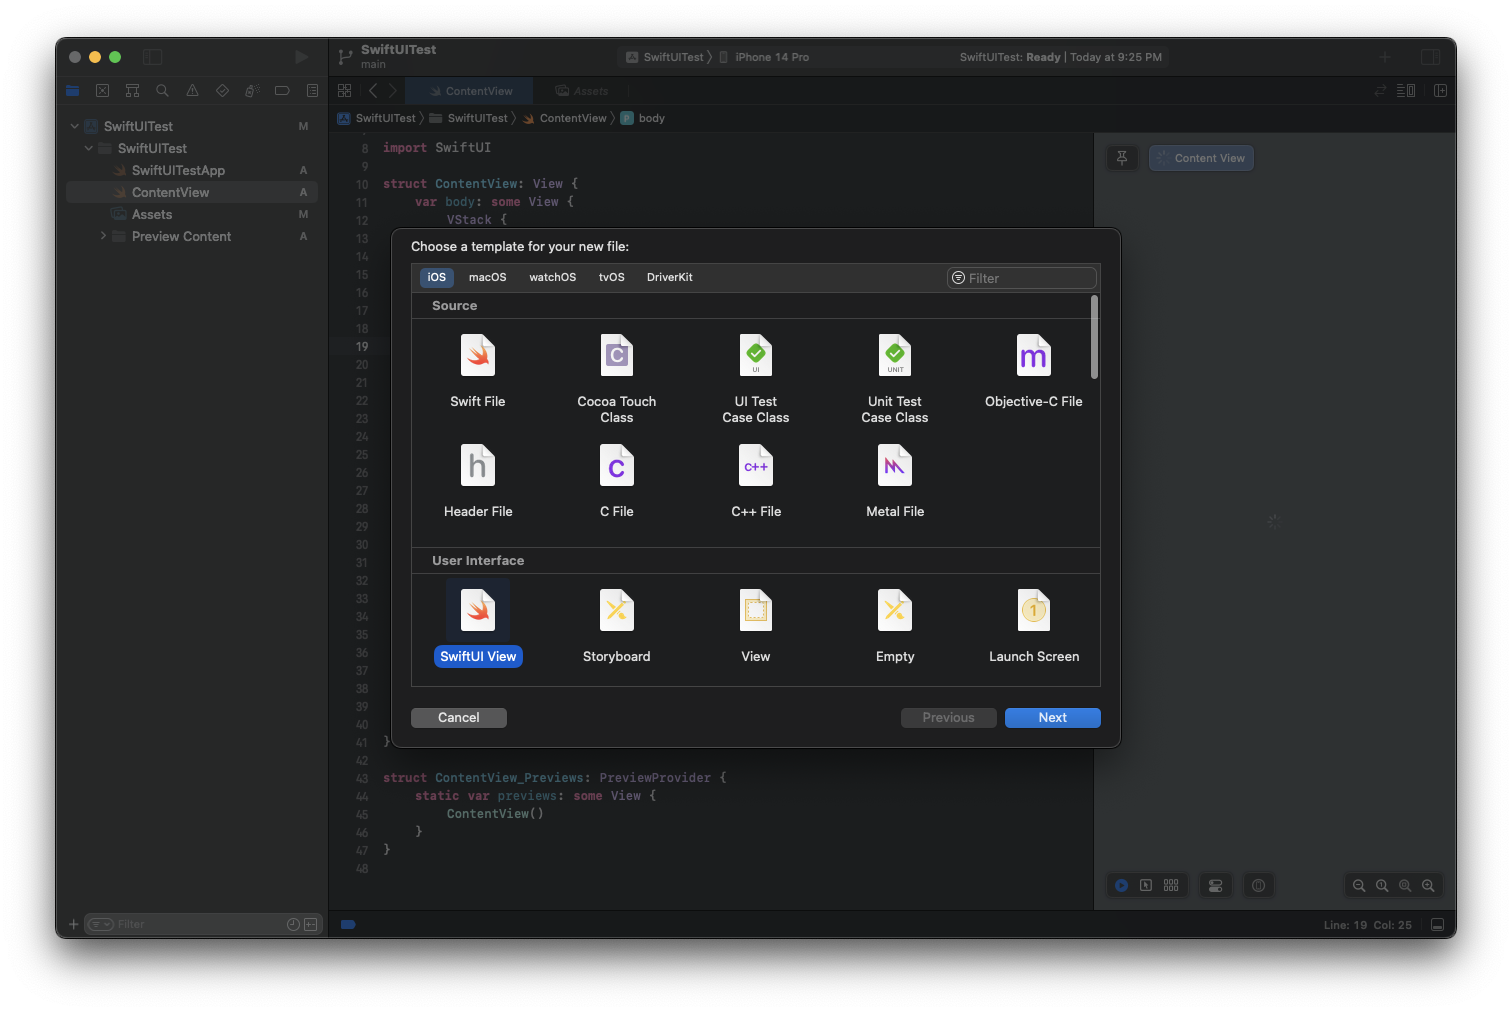The width and height of the screenshot is (1512, 1012).
Task: Open the Project navigator folder icon
Action: pos(72,91)
